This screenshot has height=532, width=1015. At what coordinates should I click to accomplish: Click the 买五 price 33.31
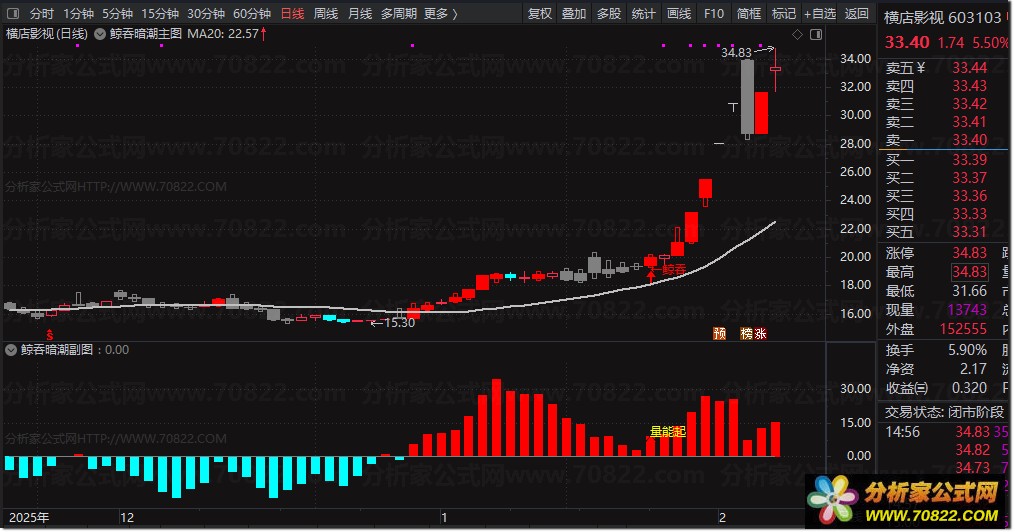[969, 232]
